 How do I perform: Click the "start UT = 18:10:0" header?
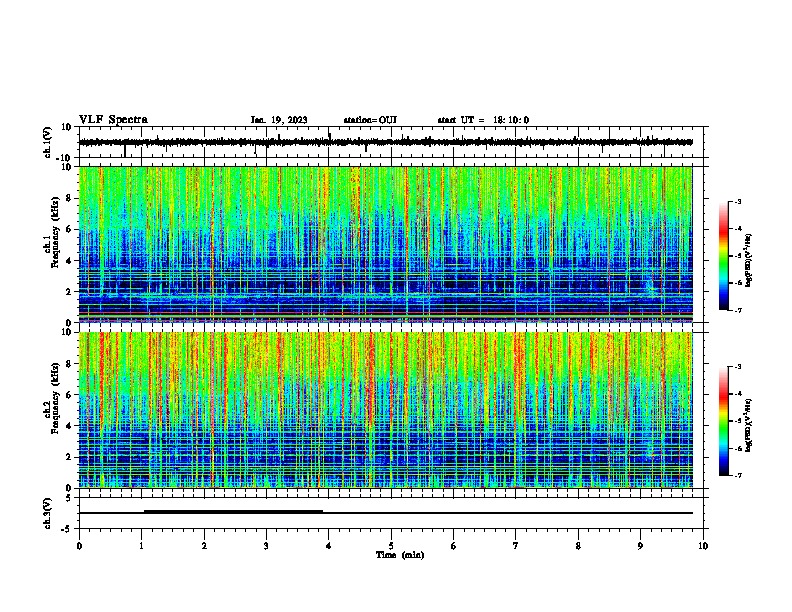pyautogui.click(x=483, y=120)
